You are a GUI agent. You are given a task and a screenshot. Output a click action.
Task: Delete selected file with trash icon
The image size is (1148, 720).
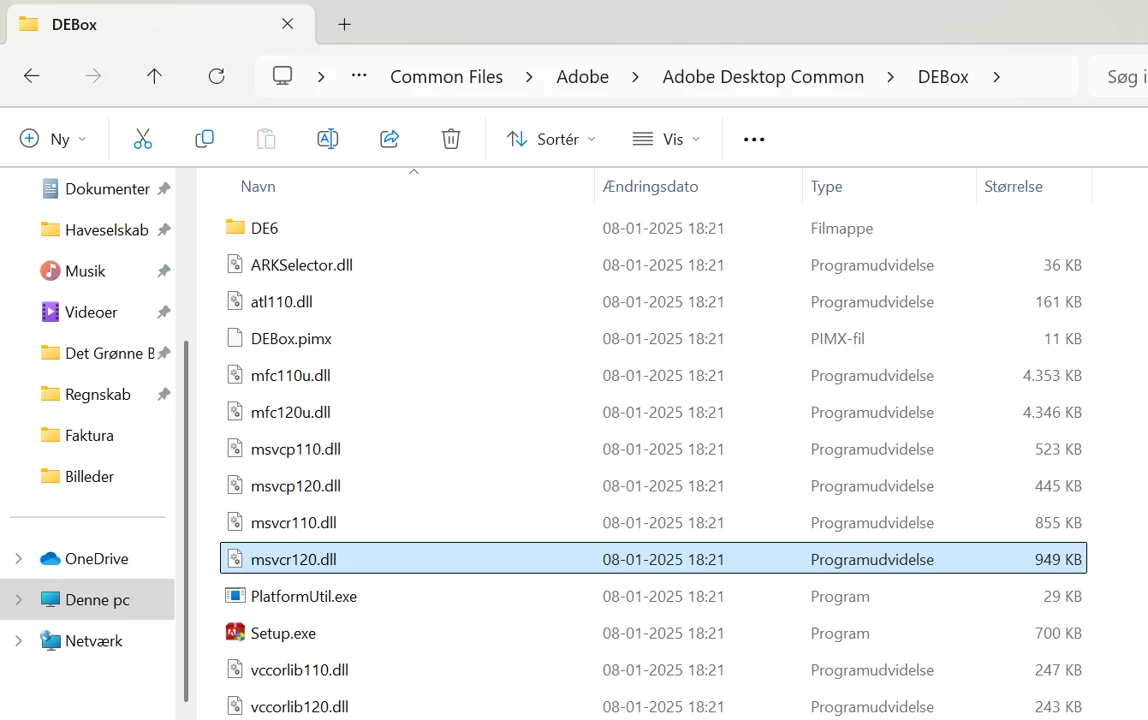pyautogui.click(x=451, y=138)
